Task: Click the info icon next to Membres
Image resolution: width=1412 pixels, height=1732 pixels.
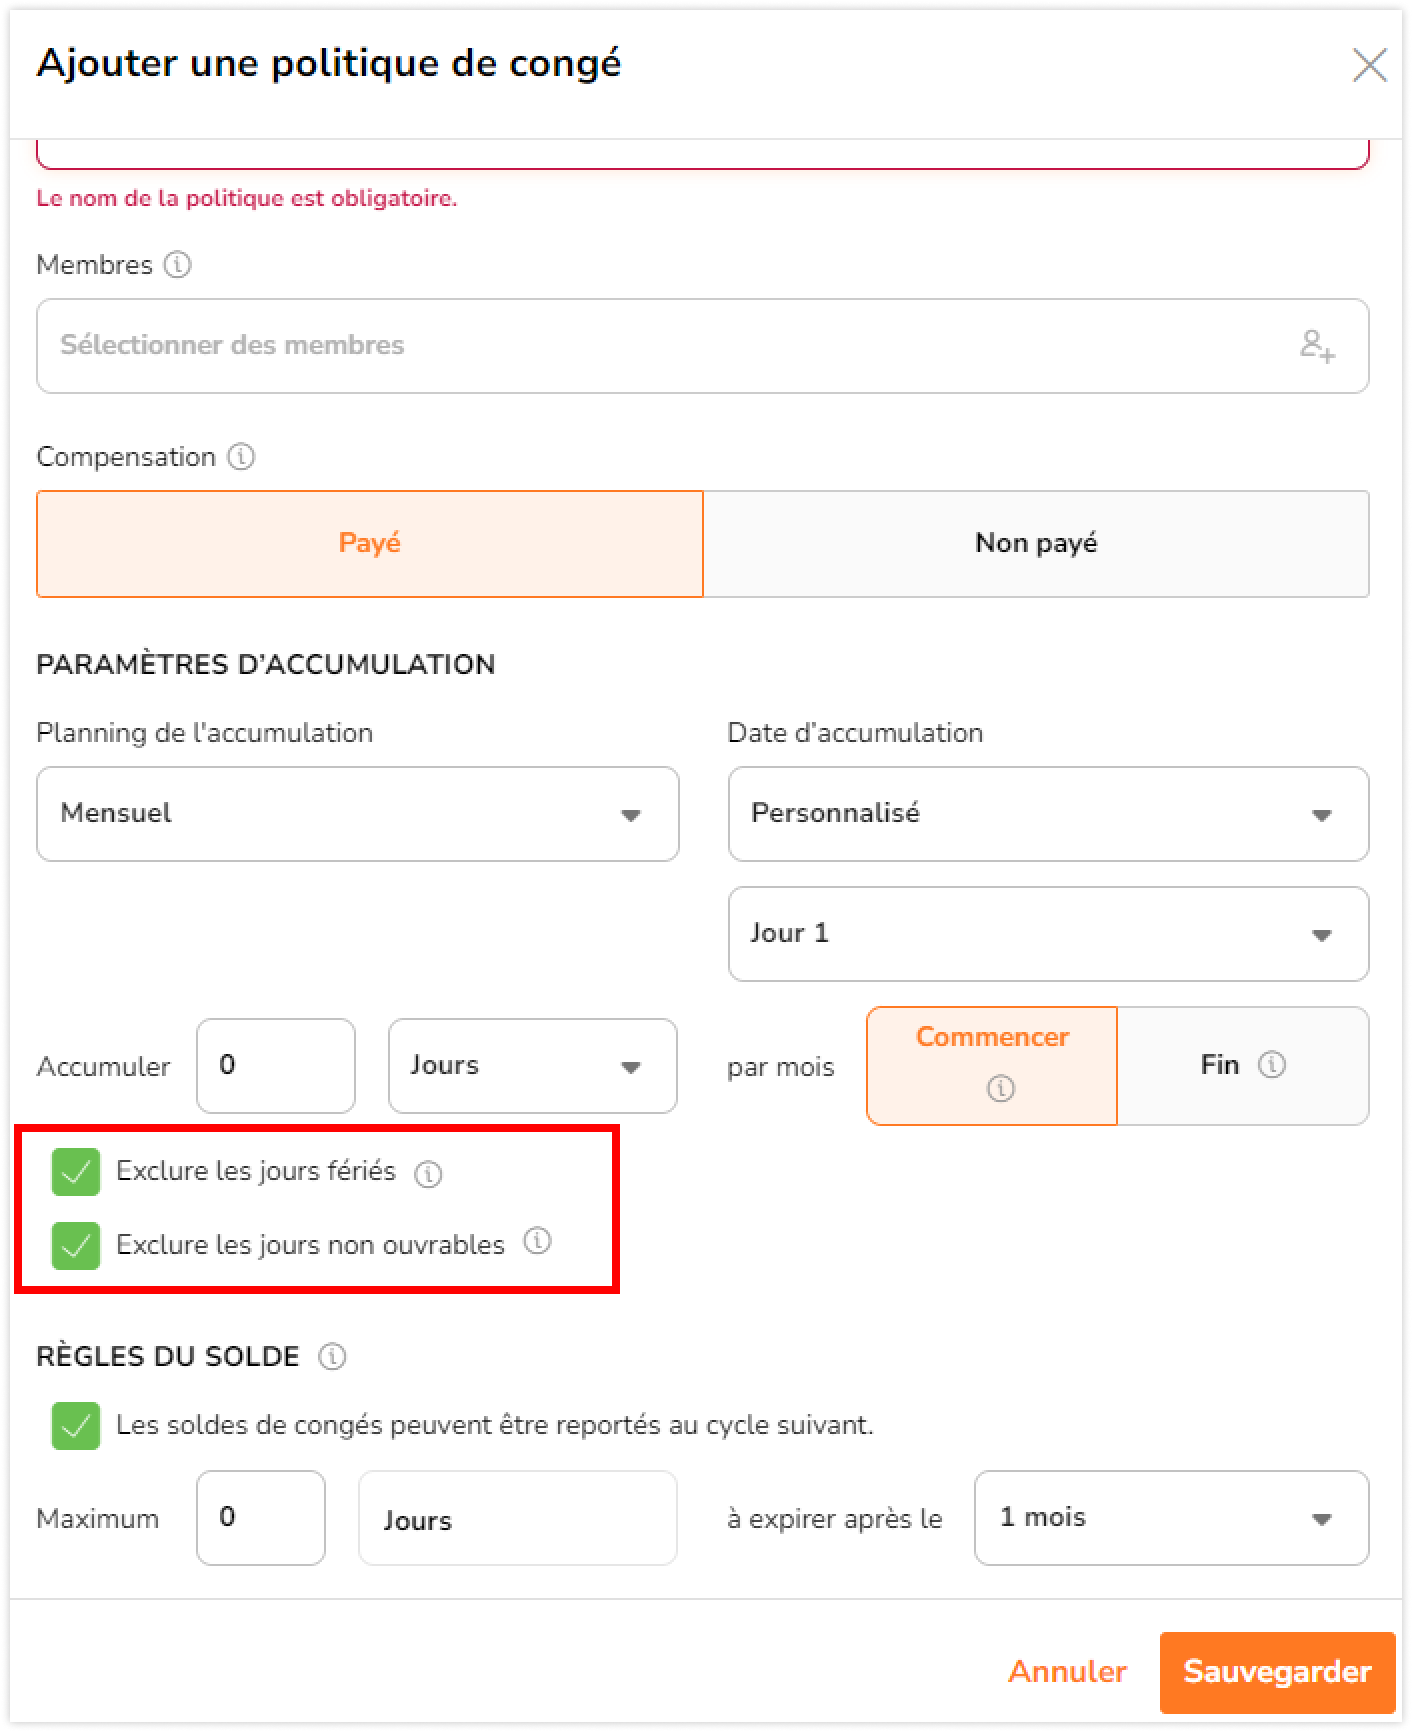Action: 177,265
